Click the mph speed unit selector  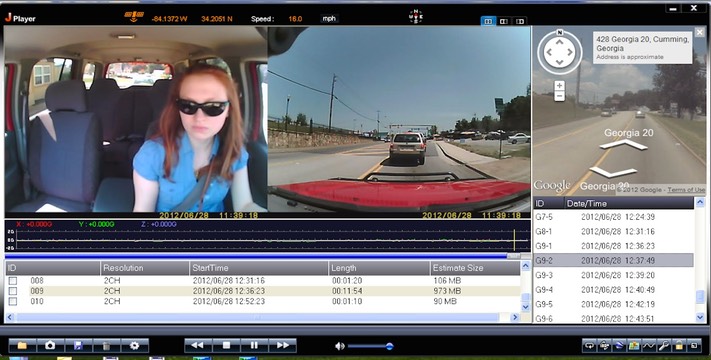(329, 19)
